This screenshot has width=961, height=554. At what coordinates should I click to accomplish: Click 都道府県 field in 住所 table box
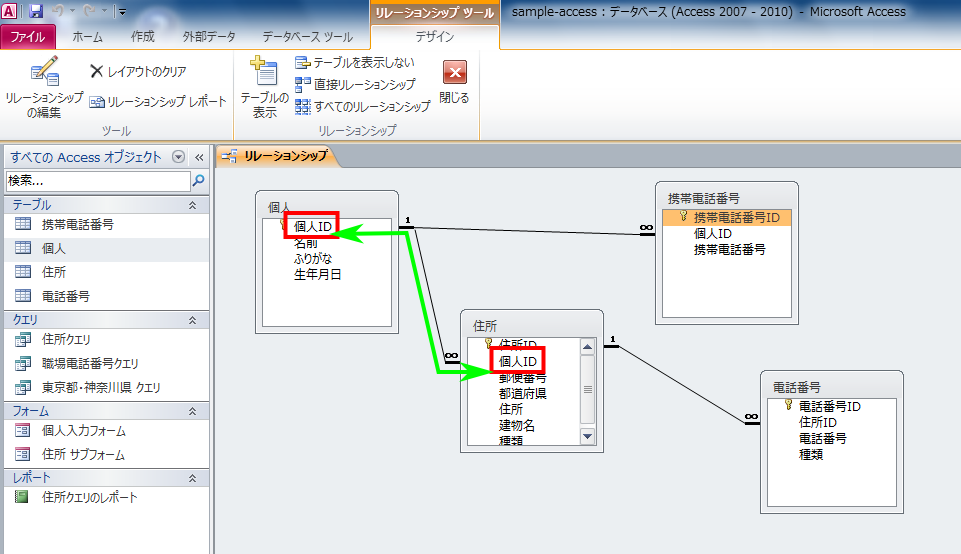(522, 393)
